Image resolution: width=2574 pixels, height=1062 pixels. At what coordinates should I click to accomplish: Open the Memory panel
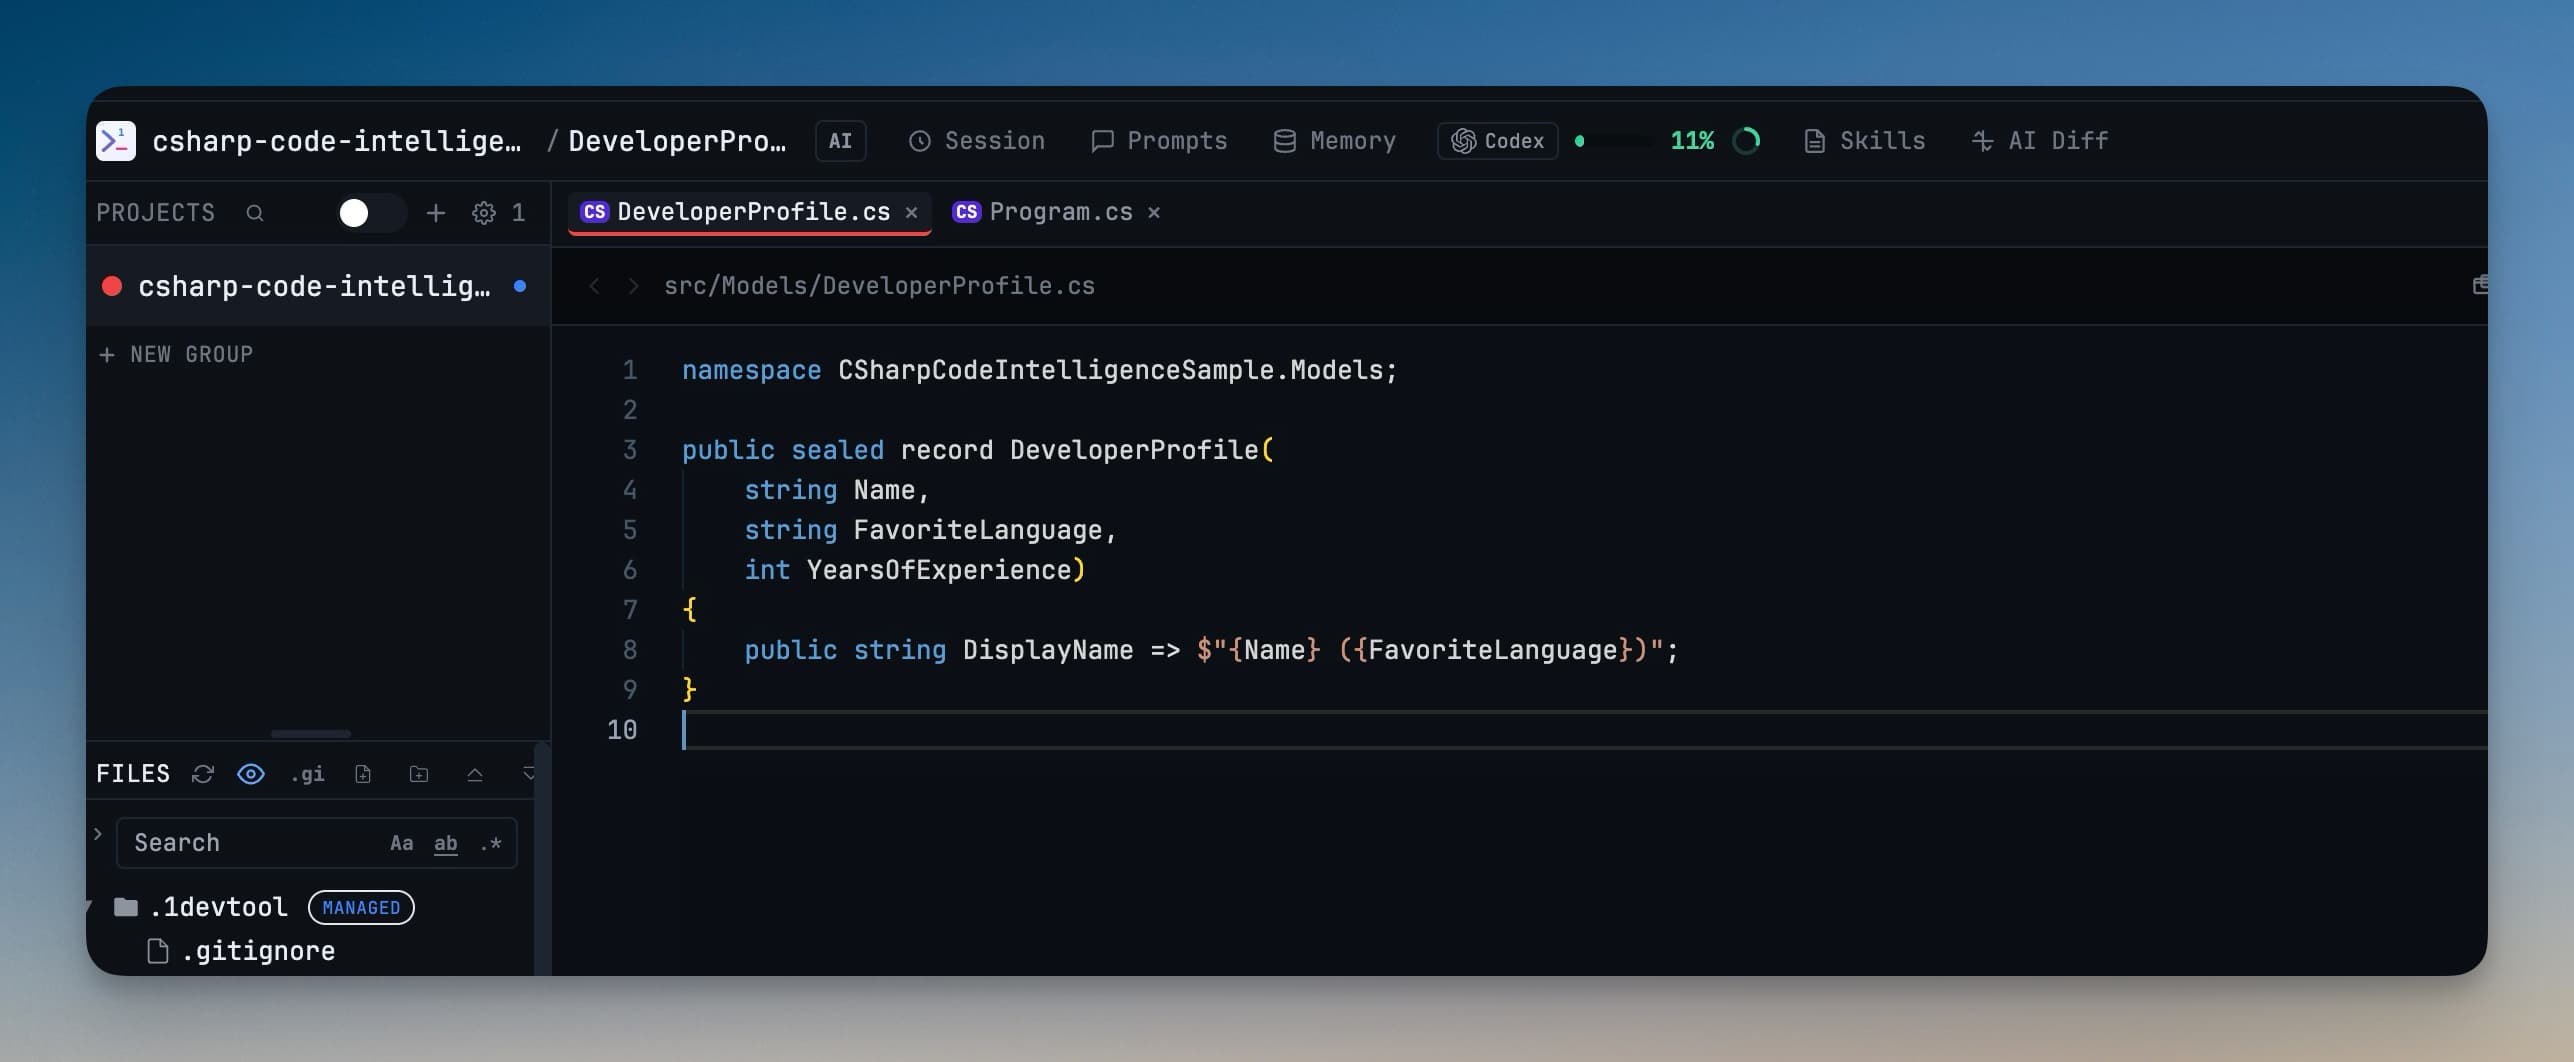pos(1335,141)
